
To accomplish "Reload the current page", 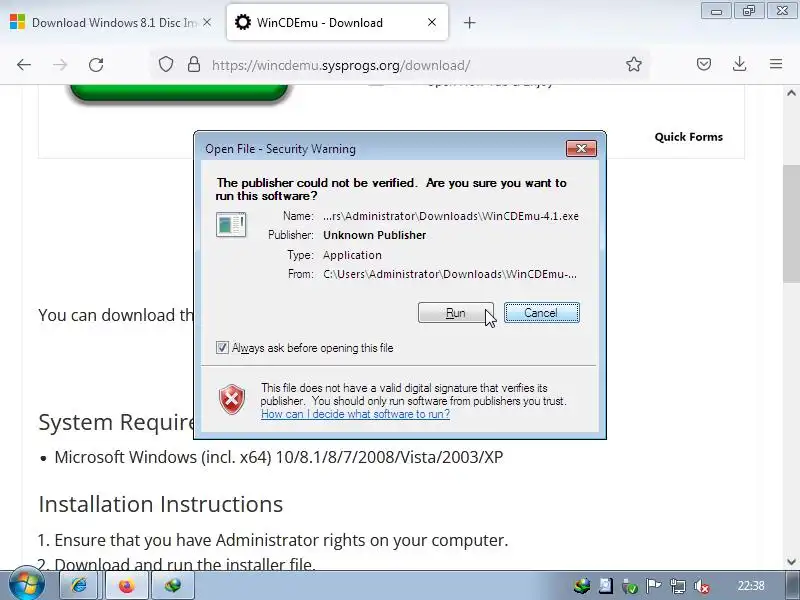I will [96, 65].
